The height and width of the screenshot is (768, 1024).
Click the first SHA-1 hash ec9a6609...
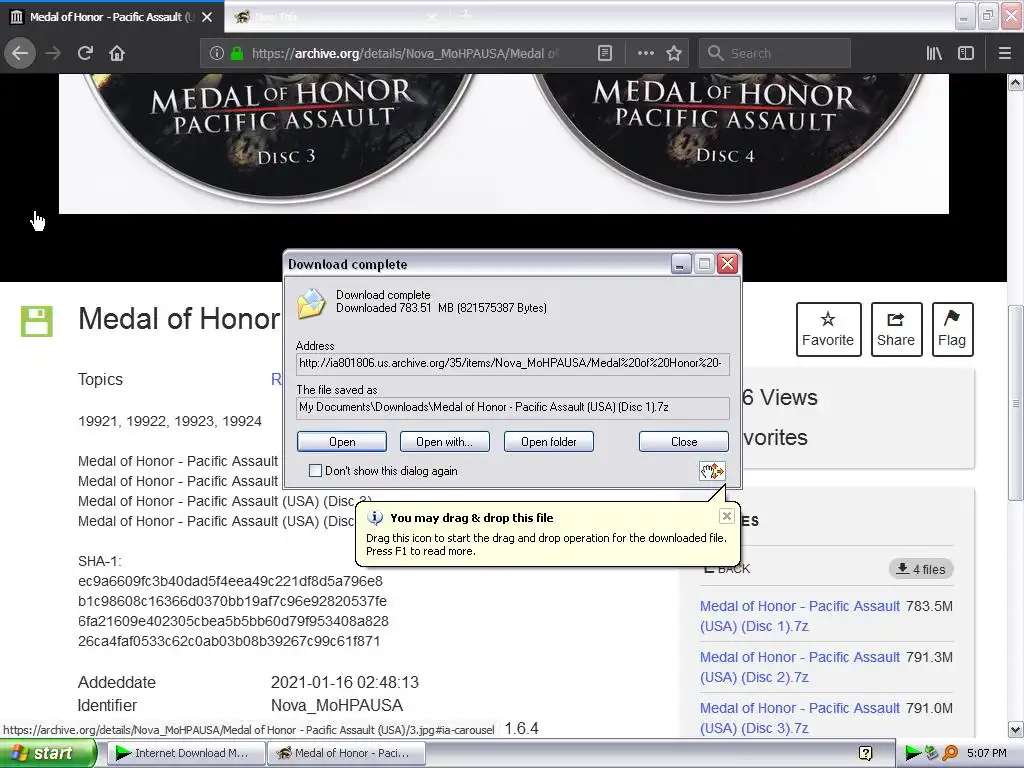point(230,581)
